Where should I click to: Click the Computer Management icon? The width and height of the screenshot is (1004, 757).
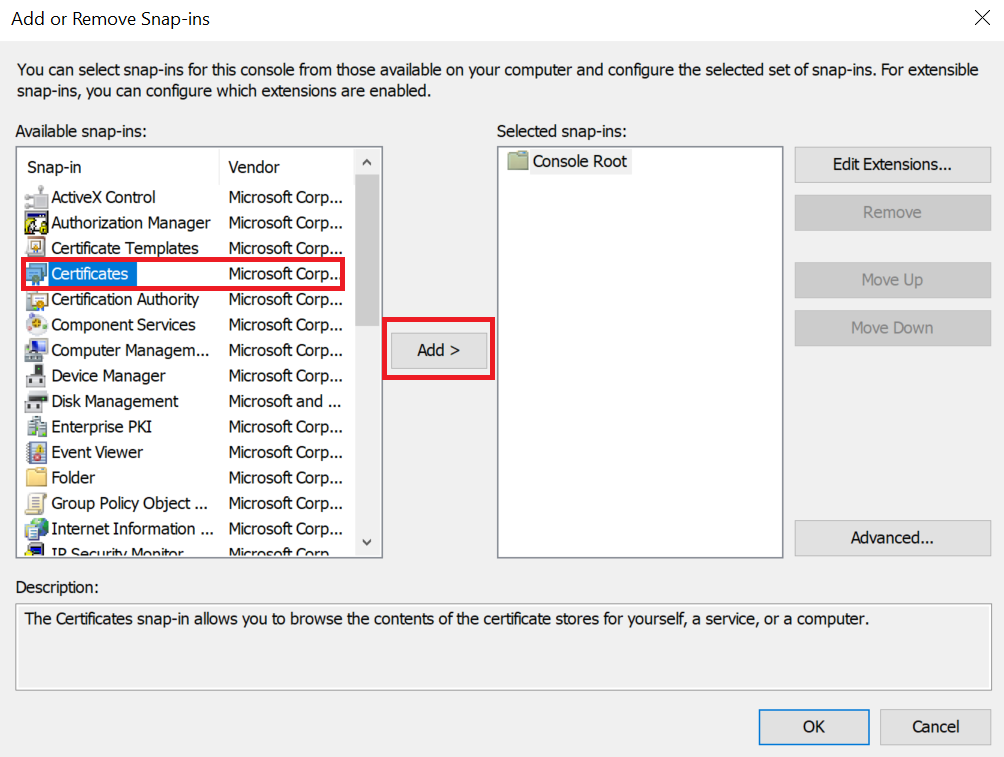click(x=36, y=350)
